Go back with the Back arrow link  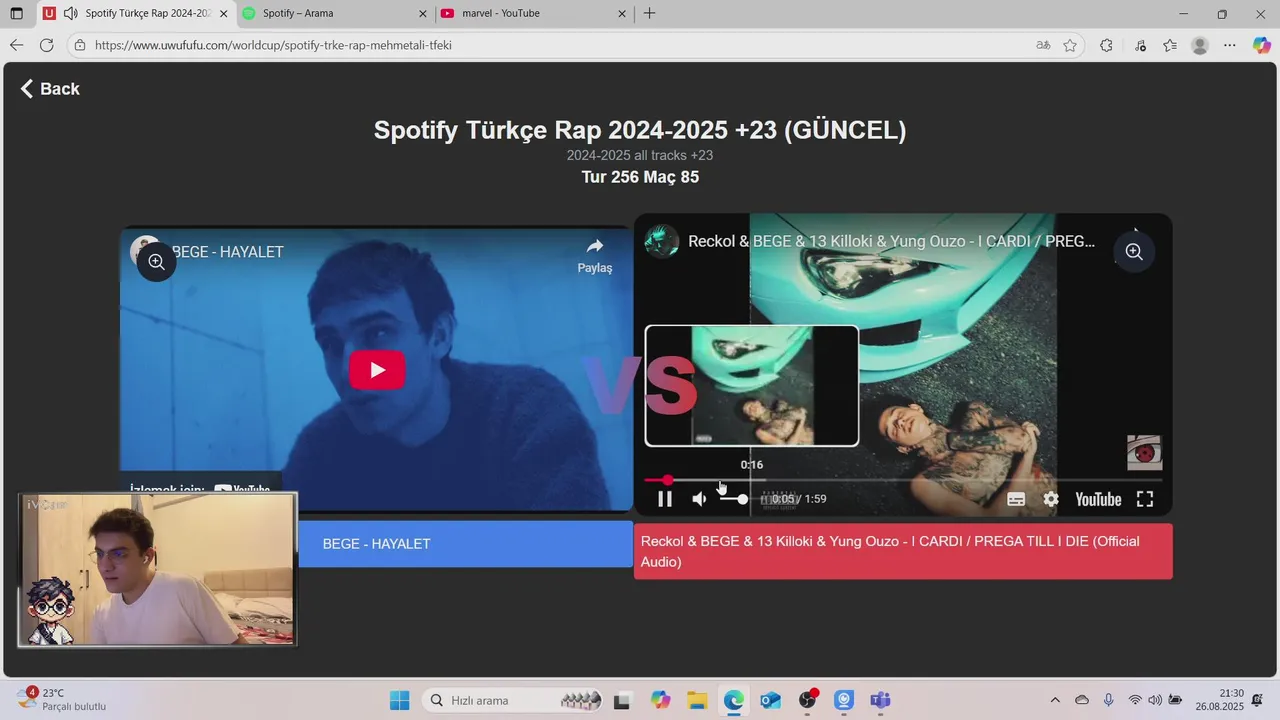pos(50,89)
